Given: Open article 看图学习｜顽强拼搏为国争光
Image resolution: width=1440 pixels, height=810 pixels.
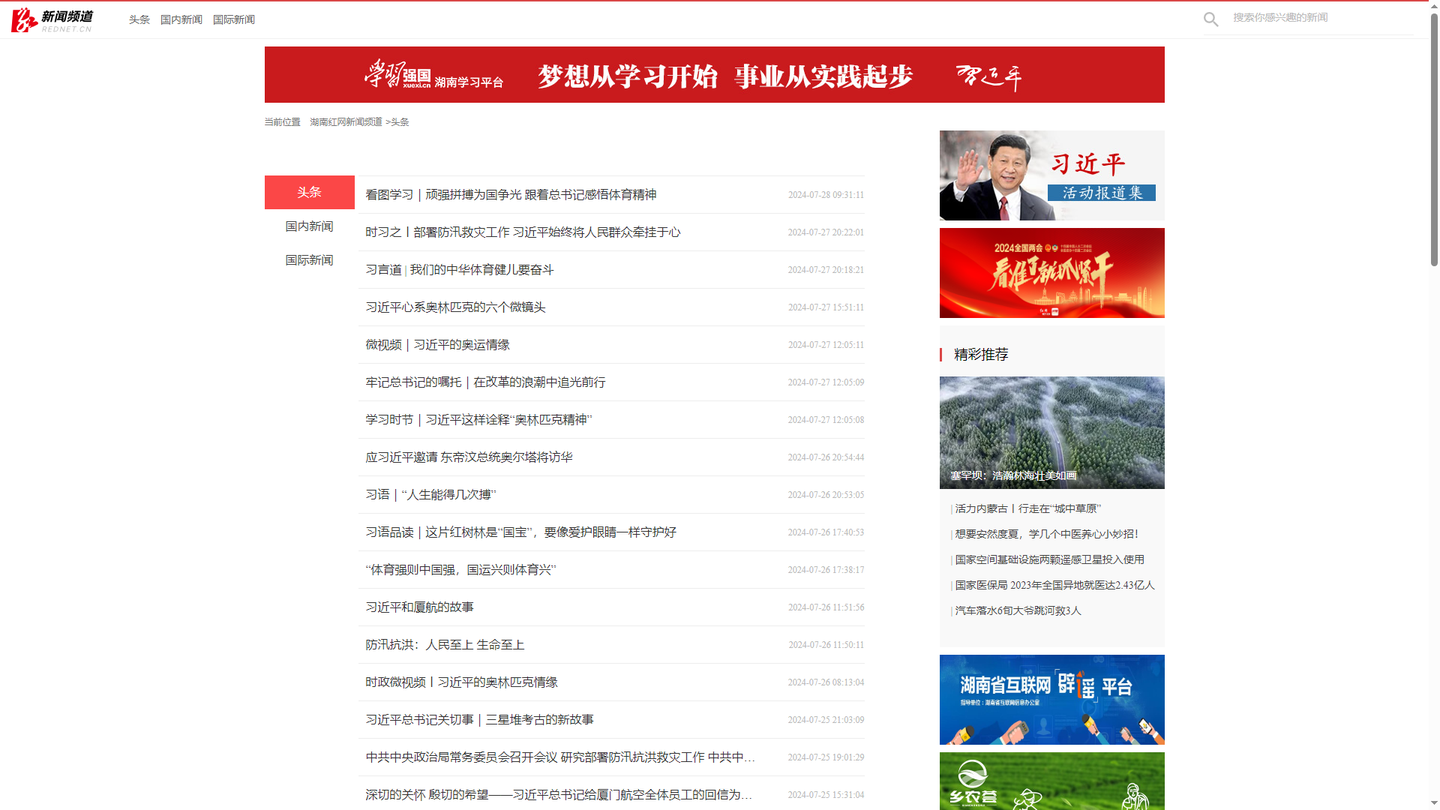Looking at the screenshot, I should tap(511, 195).
